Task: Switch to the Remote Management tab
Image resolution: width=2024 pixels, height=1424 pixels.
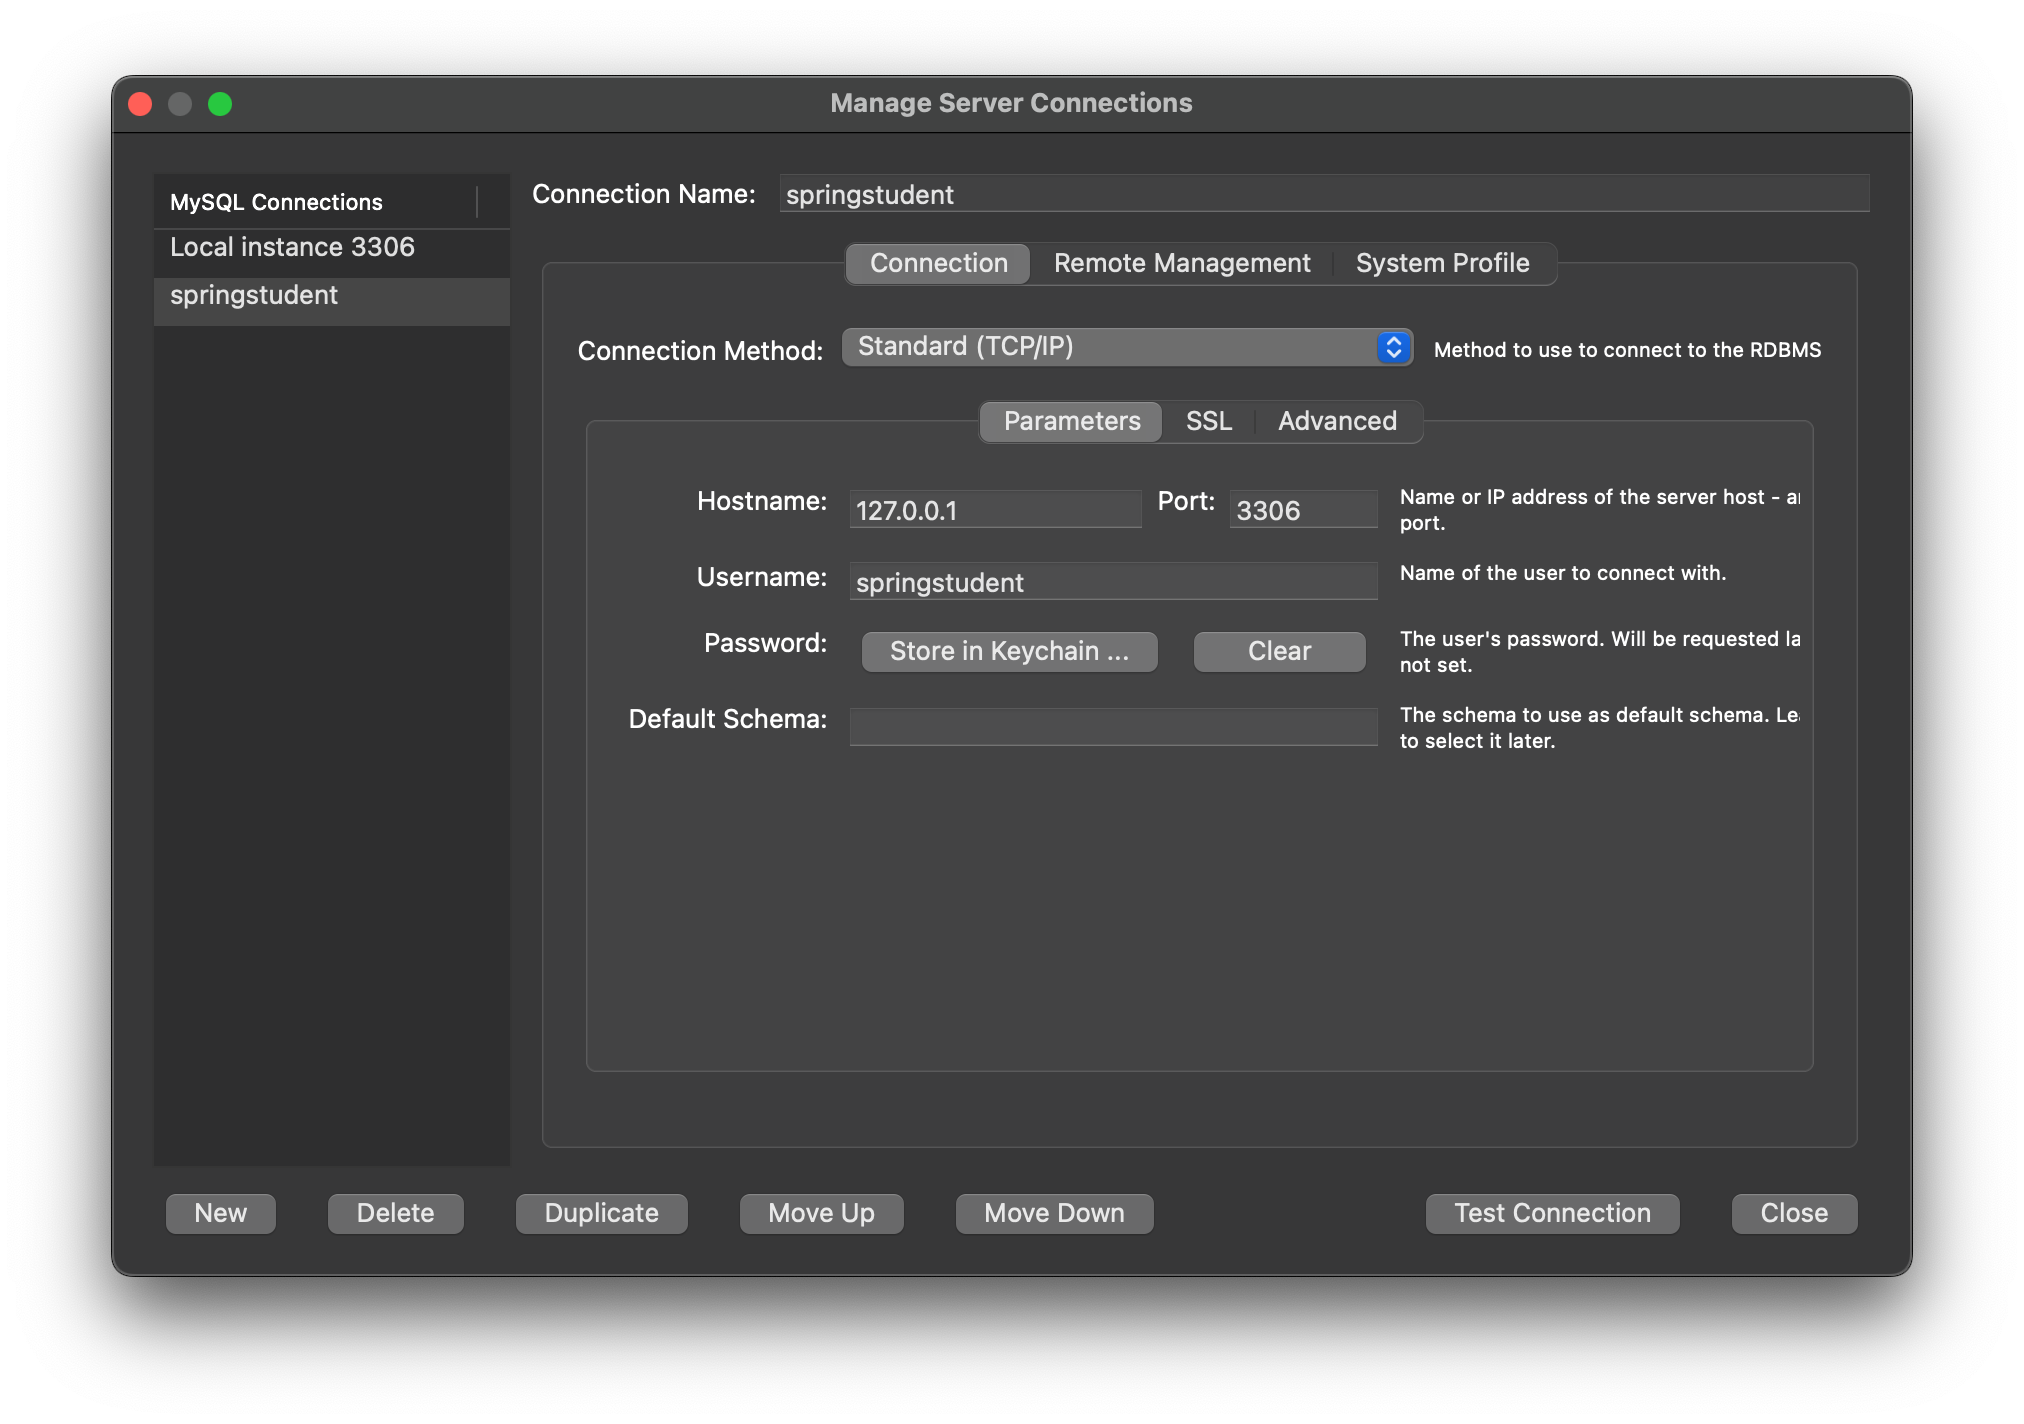Action: 1181,263
